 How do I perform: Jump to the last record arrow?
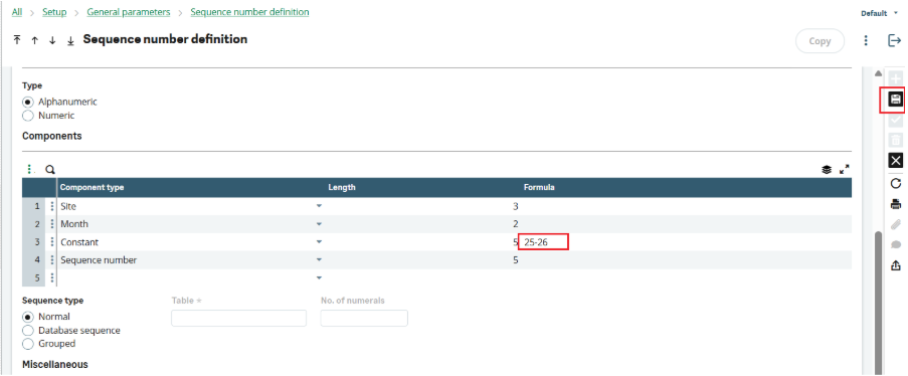70,41
